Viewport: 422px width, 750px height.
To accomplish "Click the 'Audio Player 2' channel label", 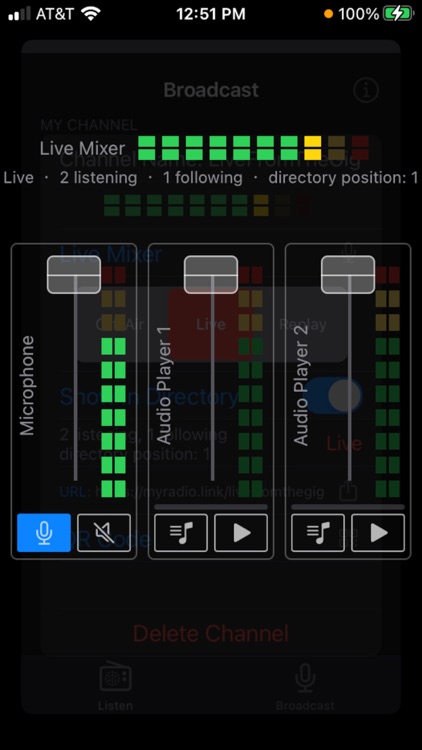I will pyautogui.click(x=301, y=386).
